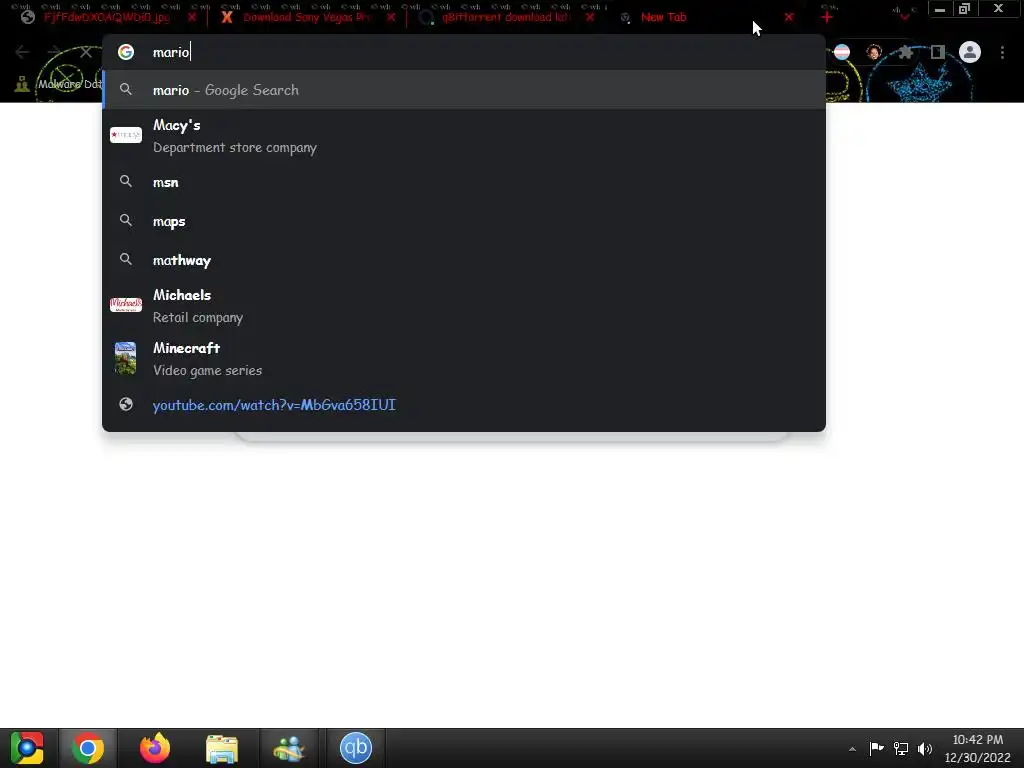Viewport: 1024px width, 768px height.
Task: Open Chrome's three-dot menu
Action: (x=1002, y=52)
